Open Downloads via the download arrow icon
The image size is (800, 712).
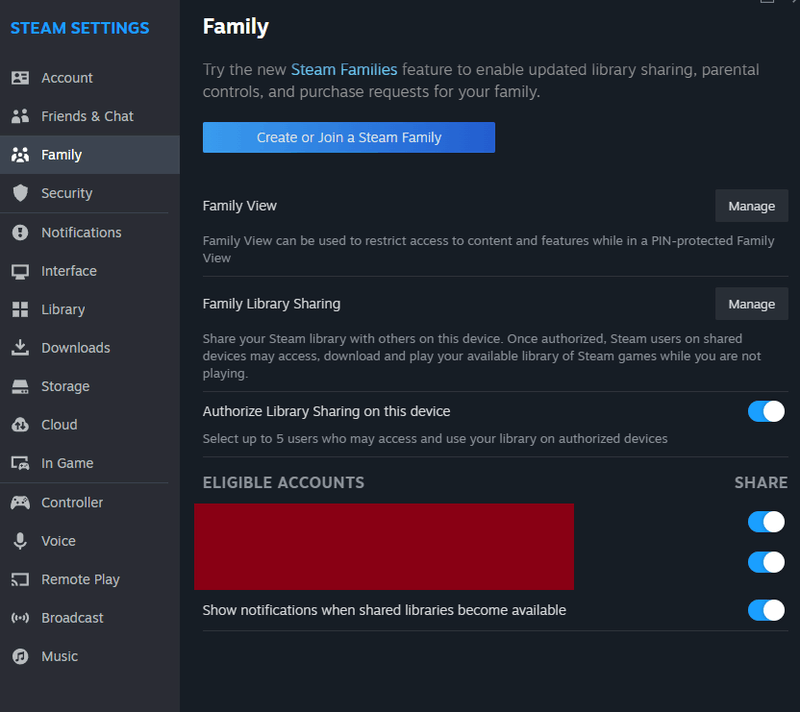coord(20,348)
